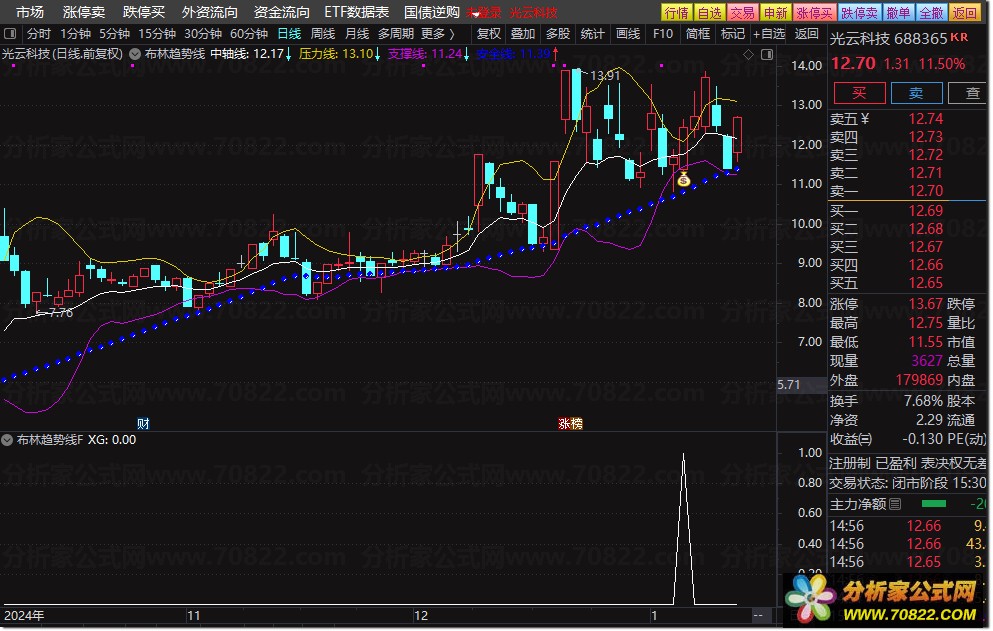Click the up arrow after 安全线 value
The width and height of the screenshot is (993, 631).
(555, 54)
